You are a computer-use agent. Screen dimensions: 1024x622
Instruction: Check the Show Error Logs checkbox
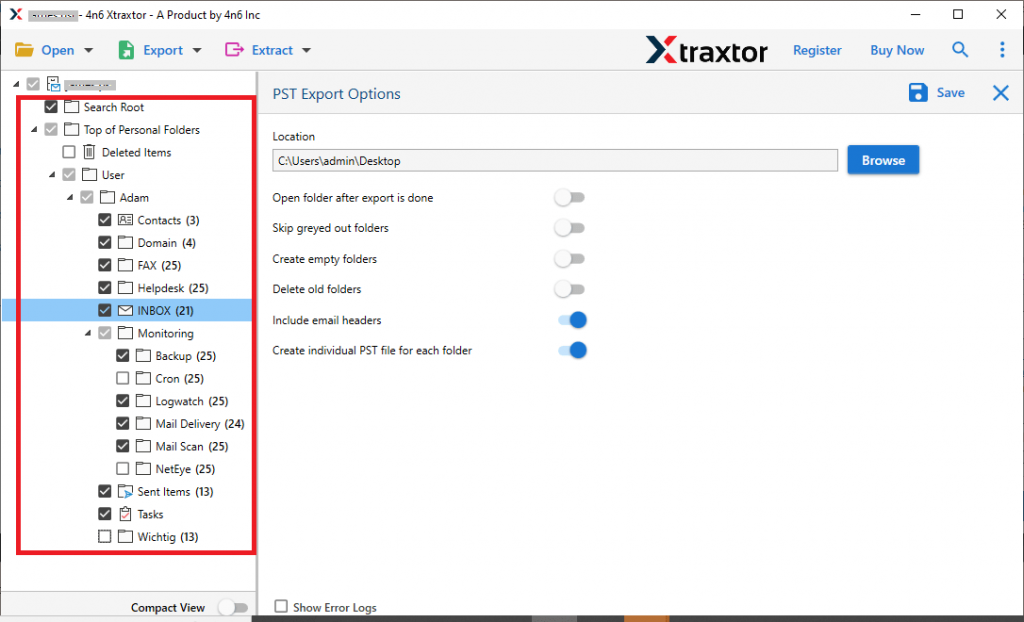pos(281,606)
